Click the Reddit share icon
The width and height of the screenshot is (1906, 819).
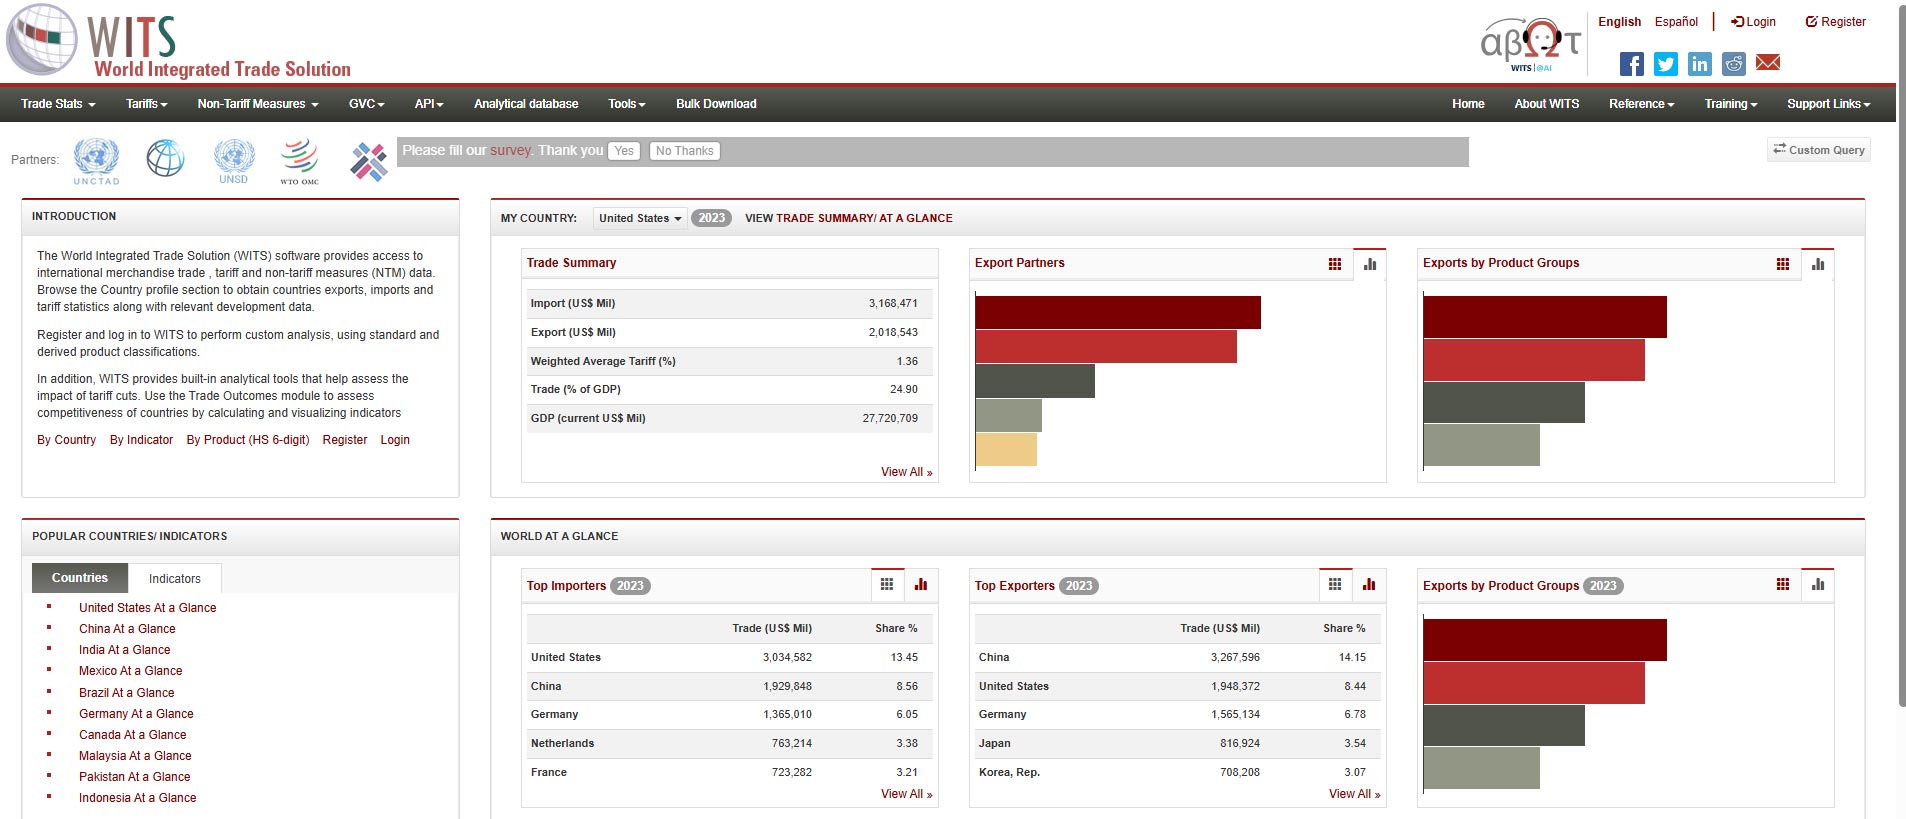point(1733,64)
